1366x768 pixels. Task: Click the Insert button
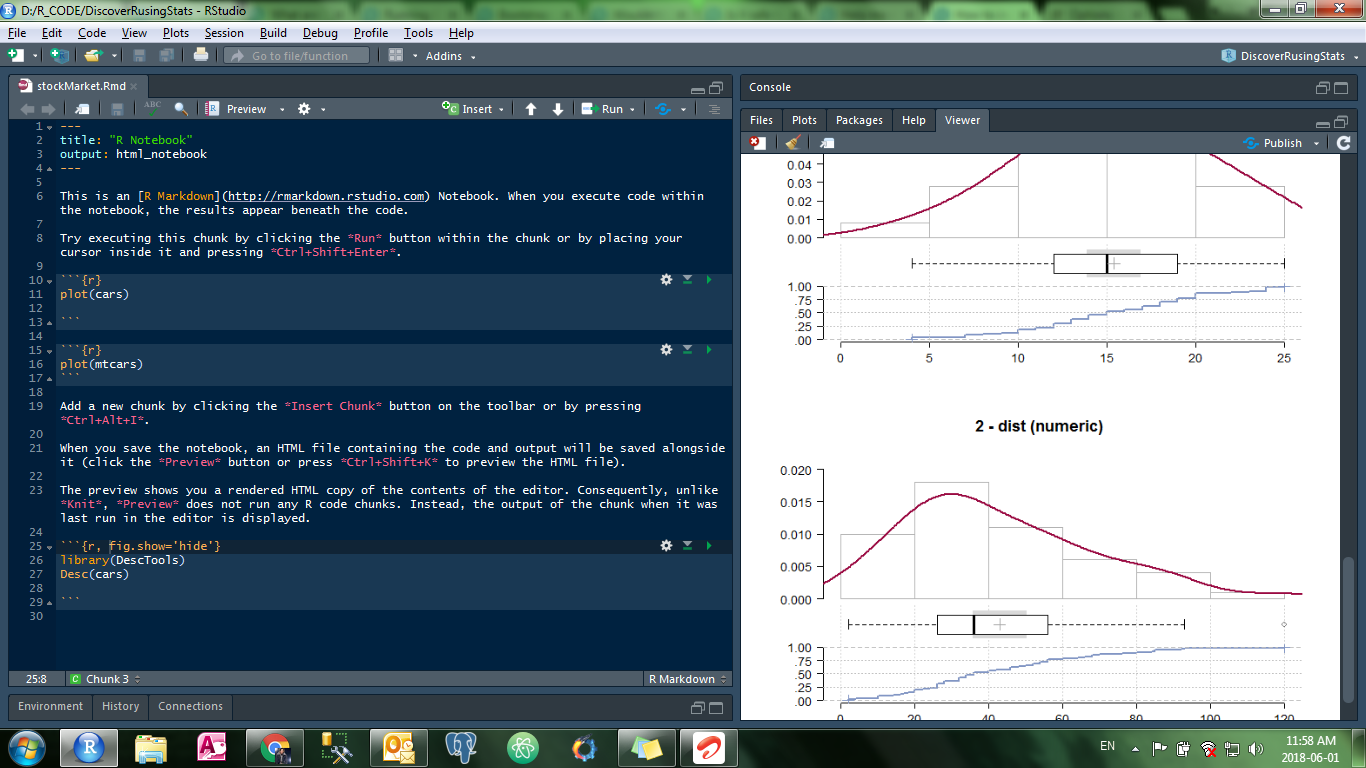click(468, 109)
